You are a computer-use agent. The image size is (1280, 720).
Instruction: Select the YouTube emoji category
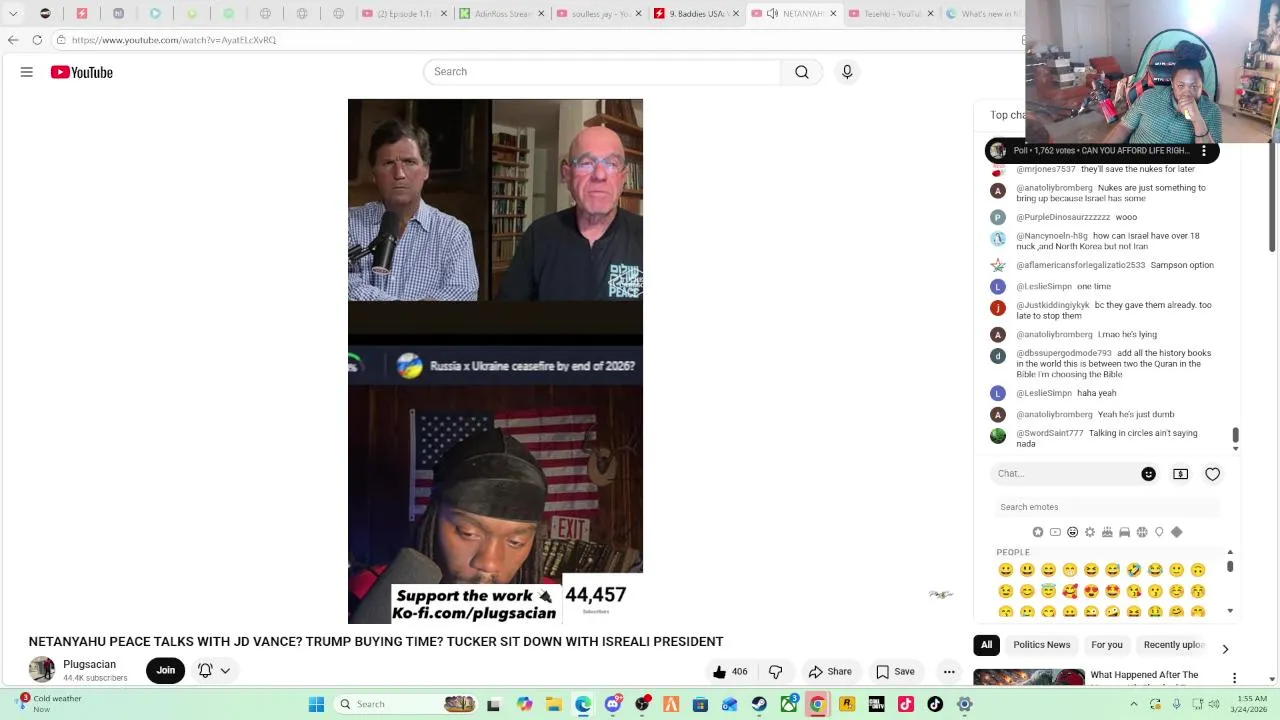tap(1055, 532)
